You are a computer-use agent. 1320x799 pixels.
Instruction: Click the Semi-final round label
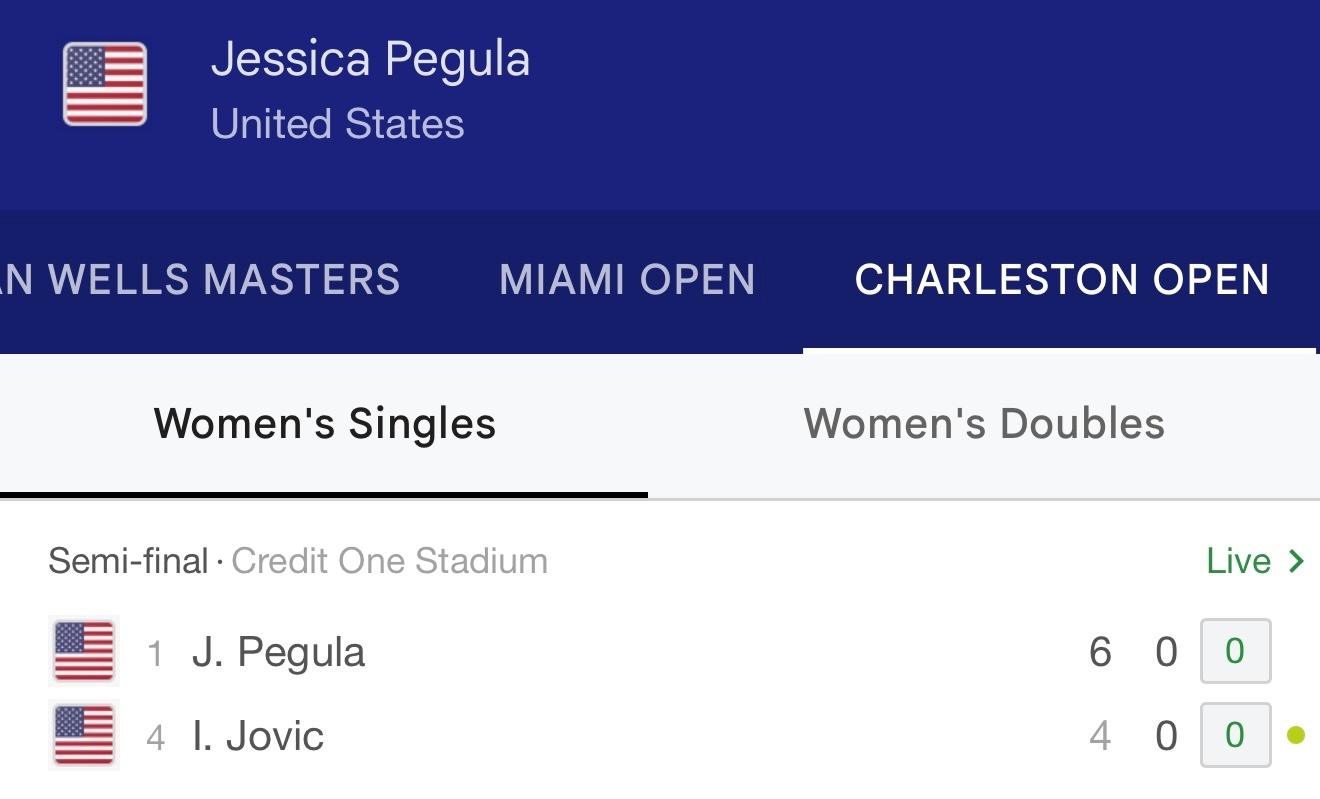pos(128,561)
